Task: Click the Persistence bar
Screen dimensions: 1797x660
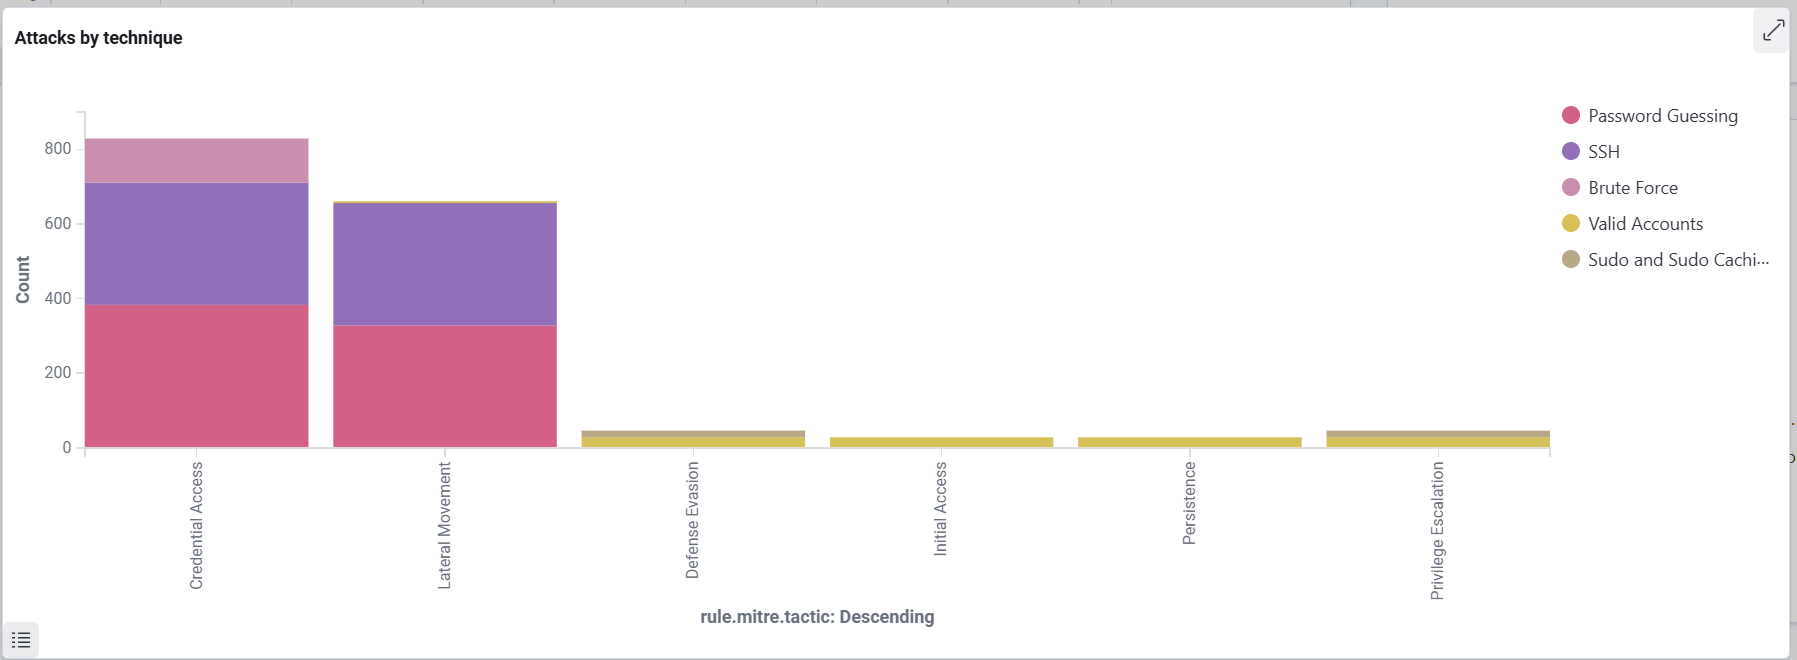Action: (1190, 442)
